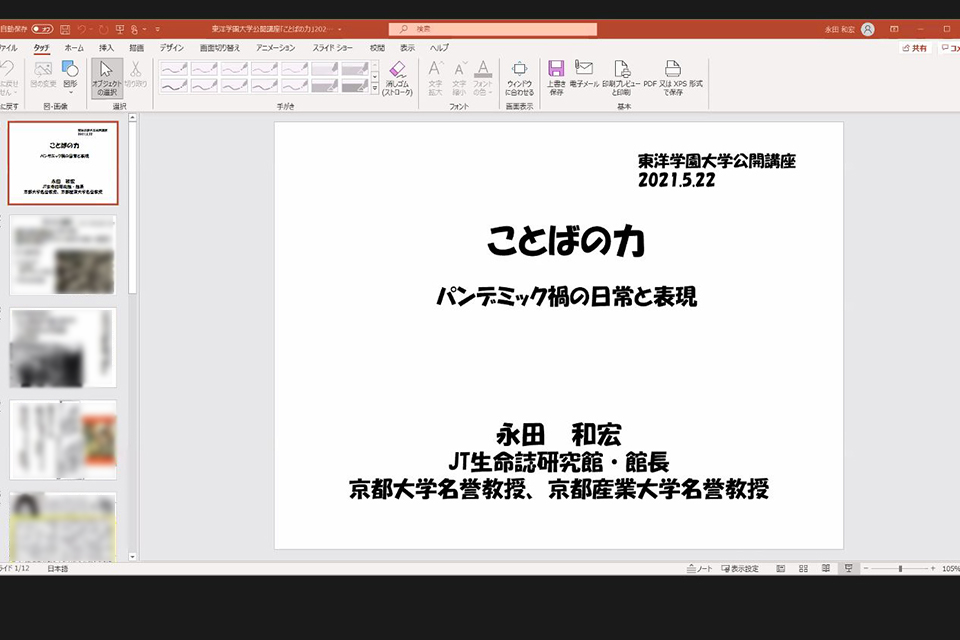
Task: Switch to the ホーム tab
Action: click(74, 48)
